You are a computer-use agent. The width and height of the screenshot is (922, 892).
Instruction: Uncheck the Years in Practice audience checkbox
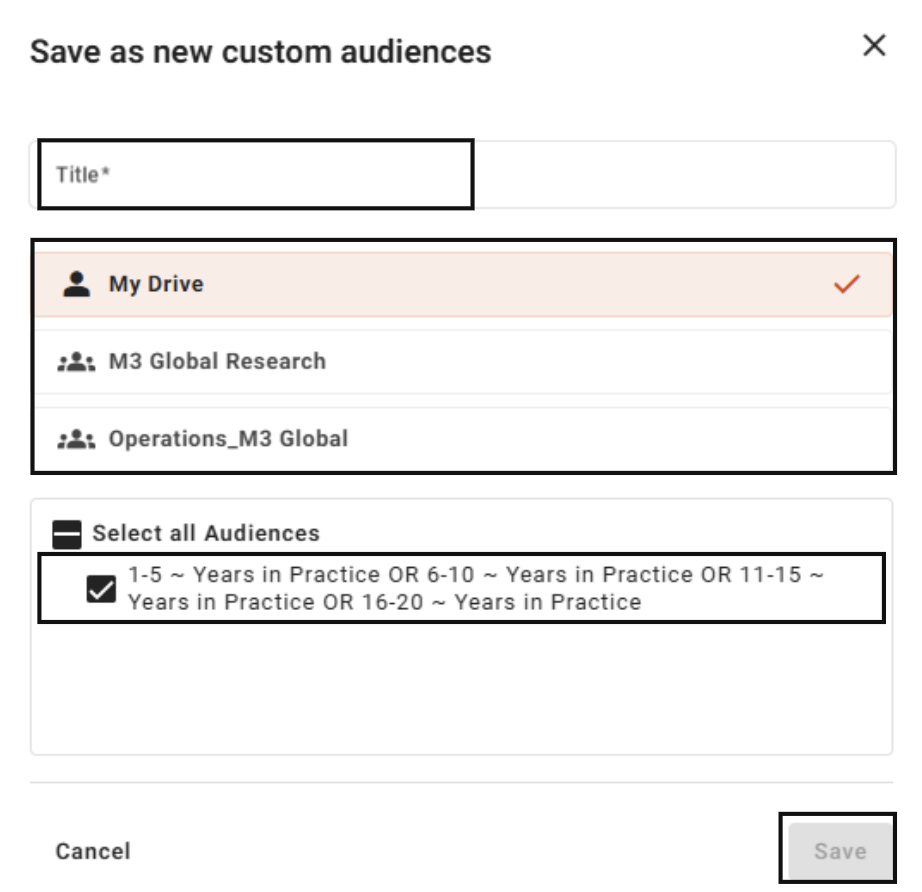(x=101, y=589)
